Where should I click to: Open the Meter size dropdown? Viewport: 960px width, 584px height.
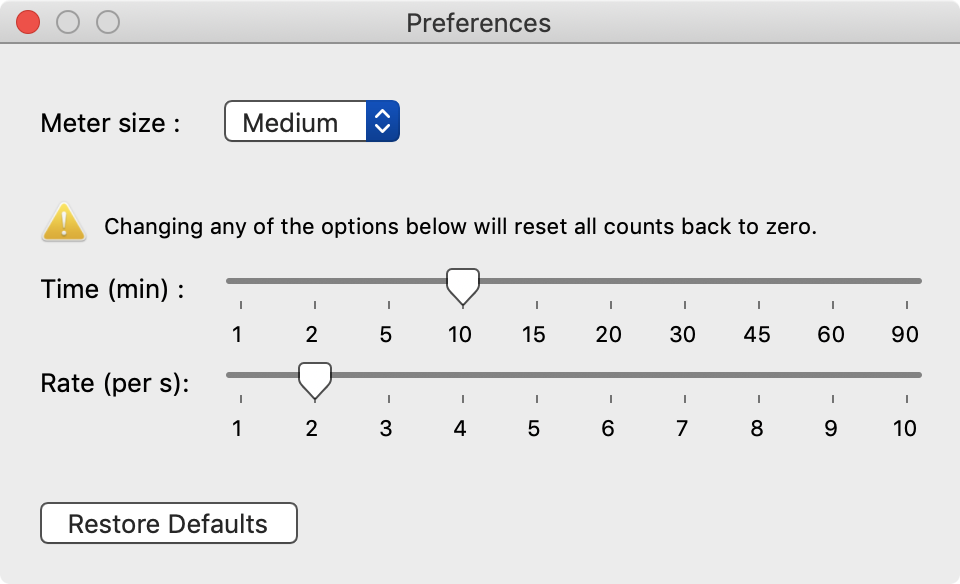pyautogui.click(x=311, y=122)
